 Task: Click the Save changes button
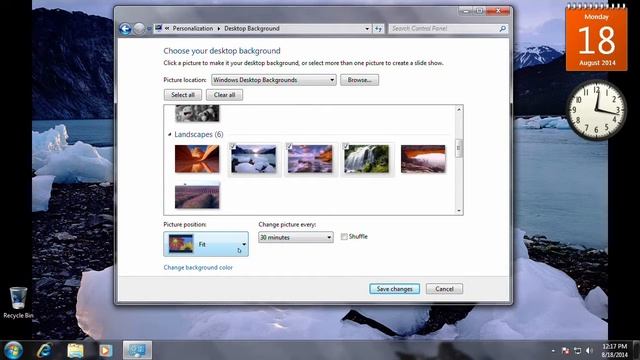pos(394,289)
